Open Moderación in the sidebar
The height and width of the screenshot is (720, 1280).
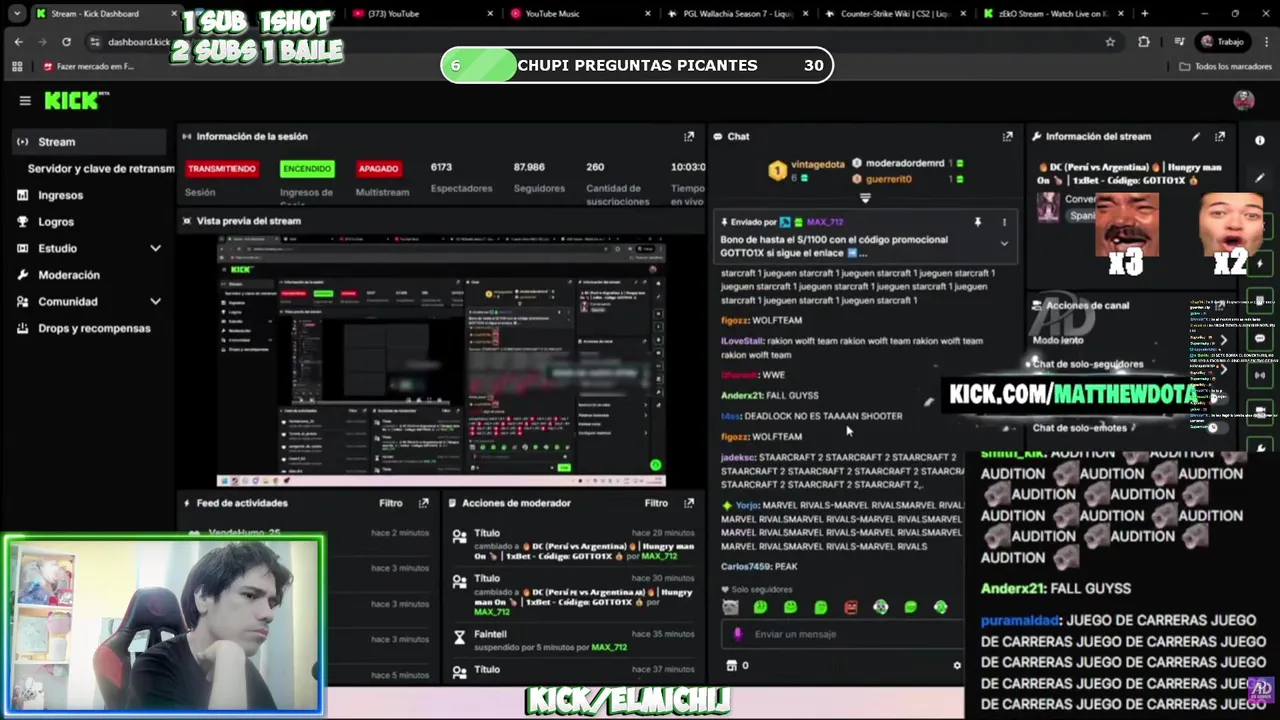point(68,275)
